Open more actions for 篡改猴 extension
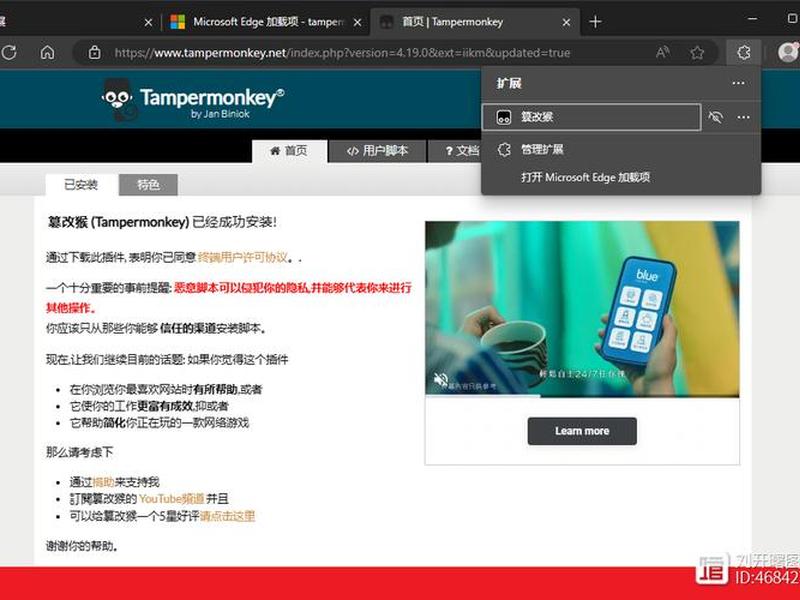The width and height of the screenshot is (800, 600). 743,117
